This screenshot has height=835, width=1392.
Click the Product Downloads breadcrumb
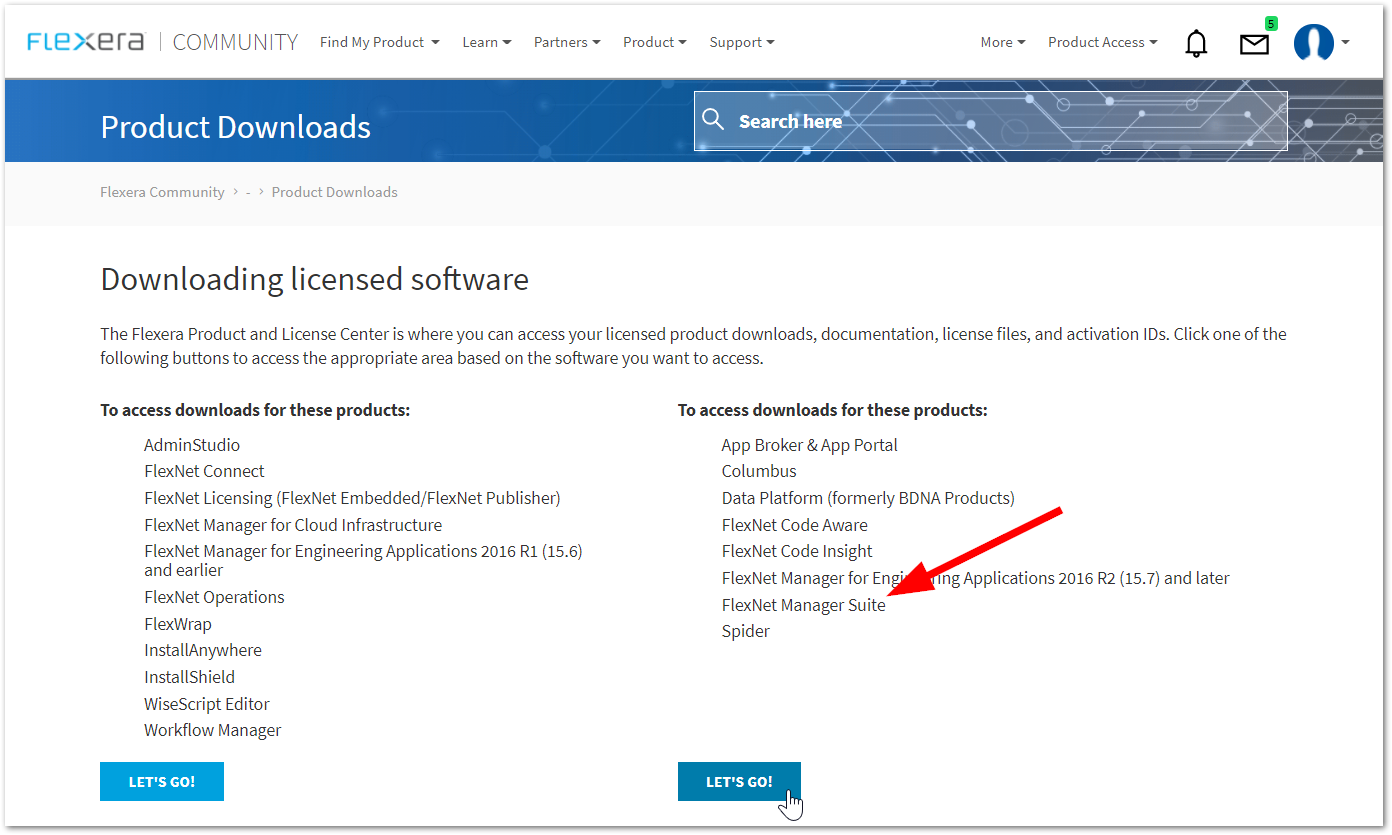point(334,192)
